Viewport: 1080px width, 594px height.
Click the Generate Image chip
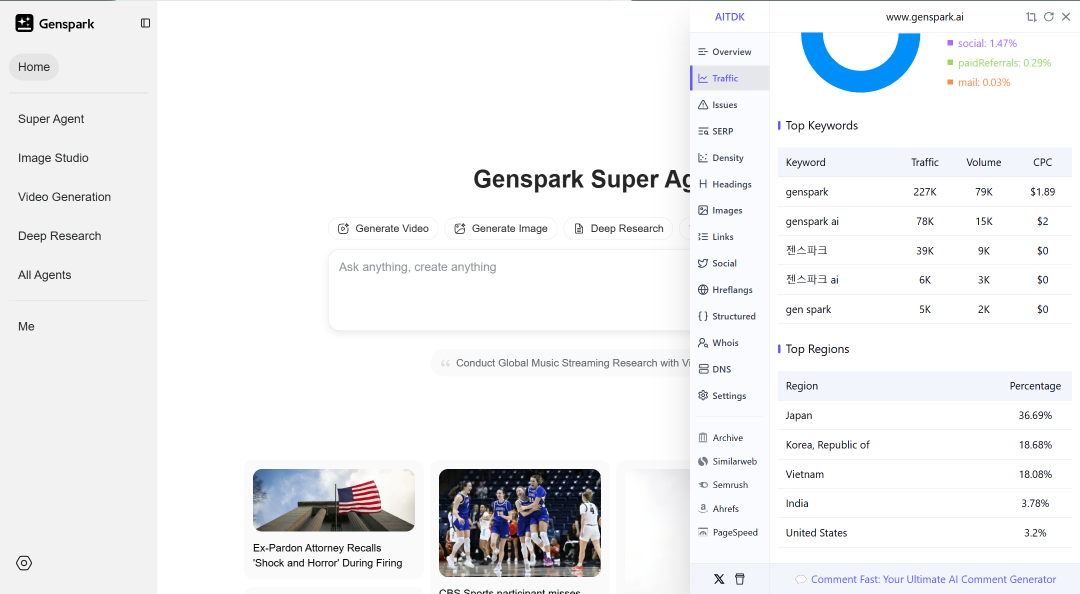(501, 228)
